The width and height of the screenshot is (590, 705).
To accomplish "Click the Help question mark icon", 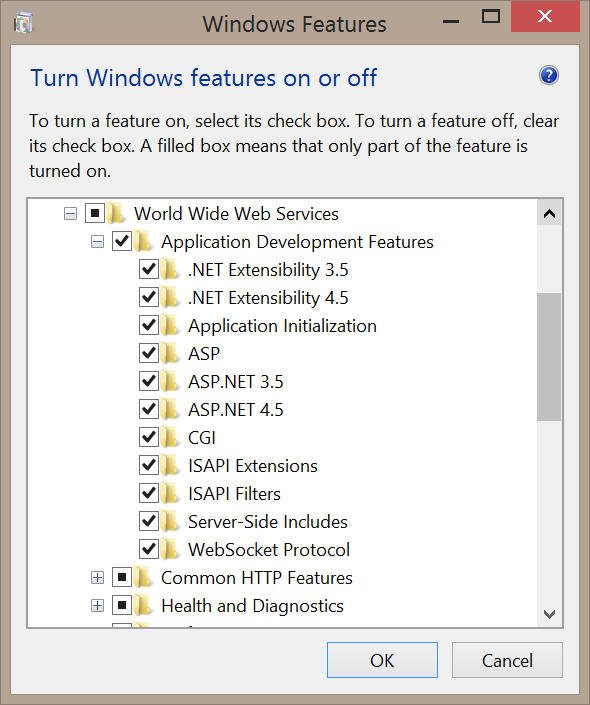I will 549,76.
